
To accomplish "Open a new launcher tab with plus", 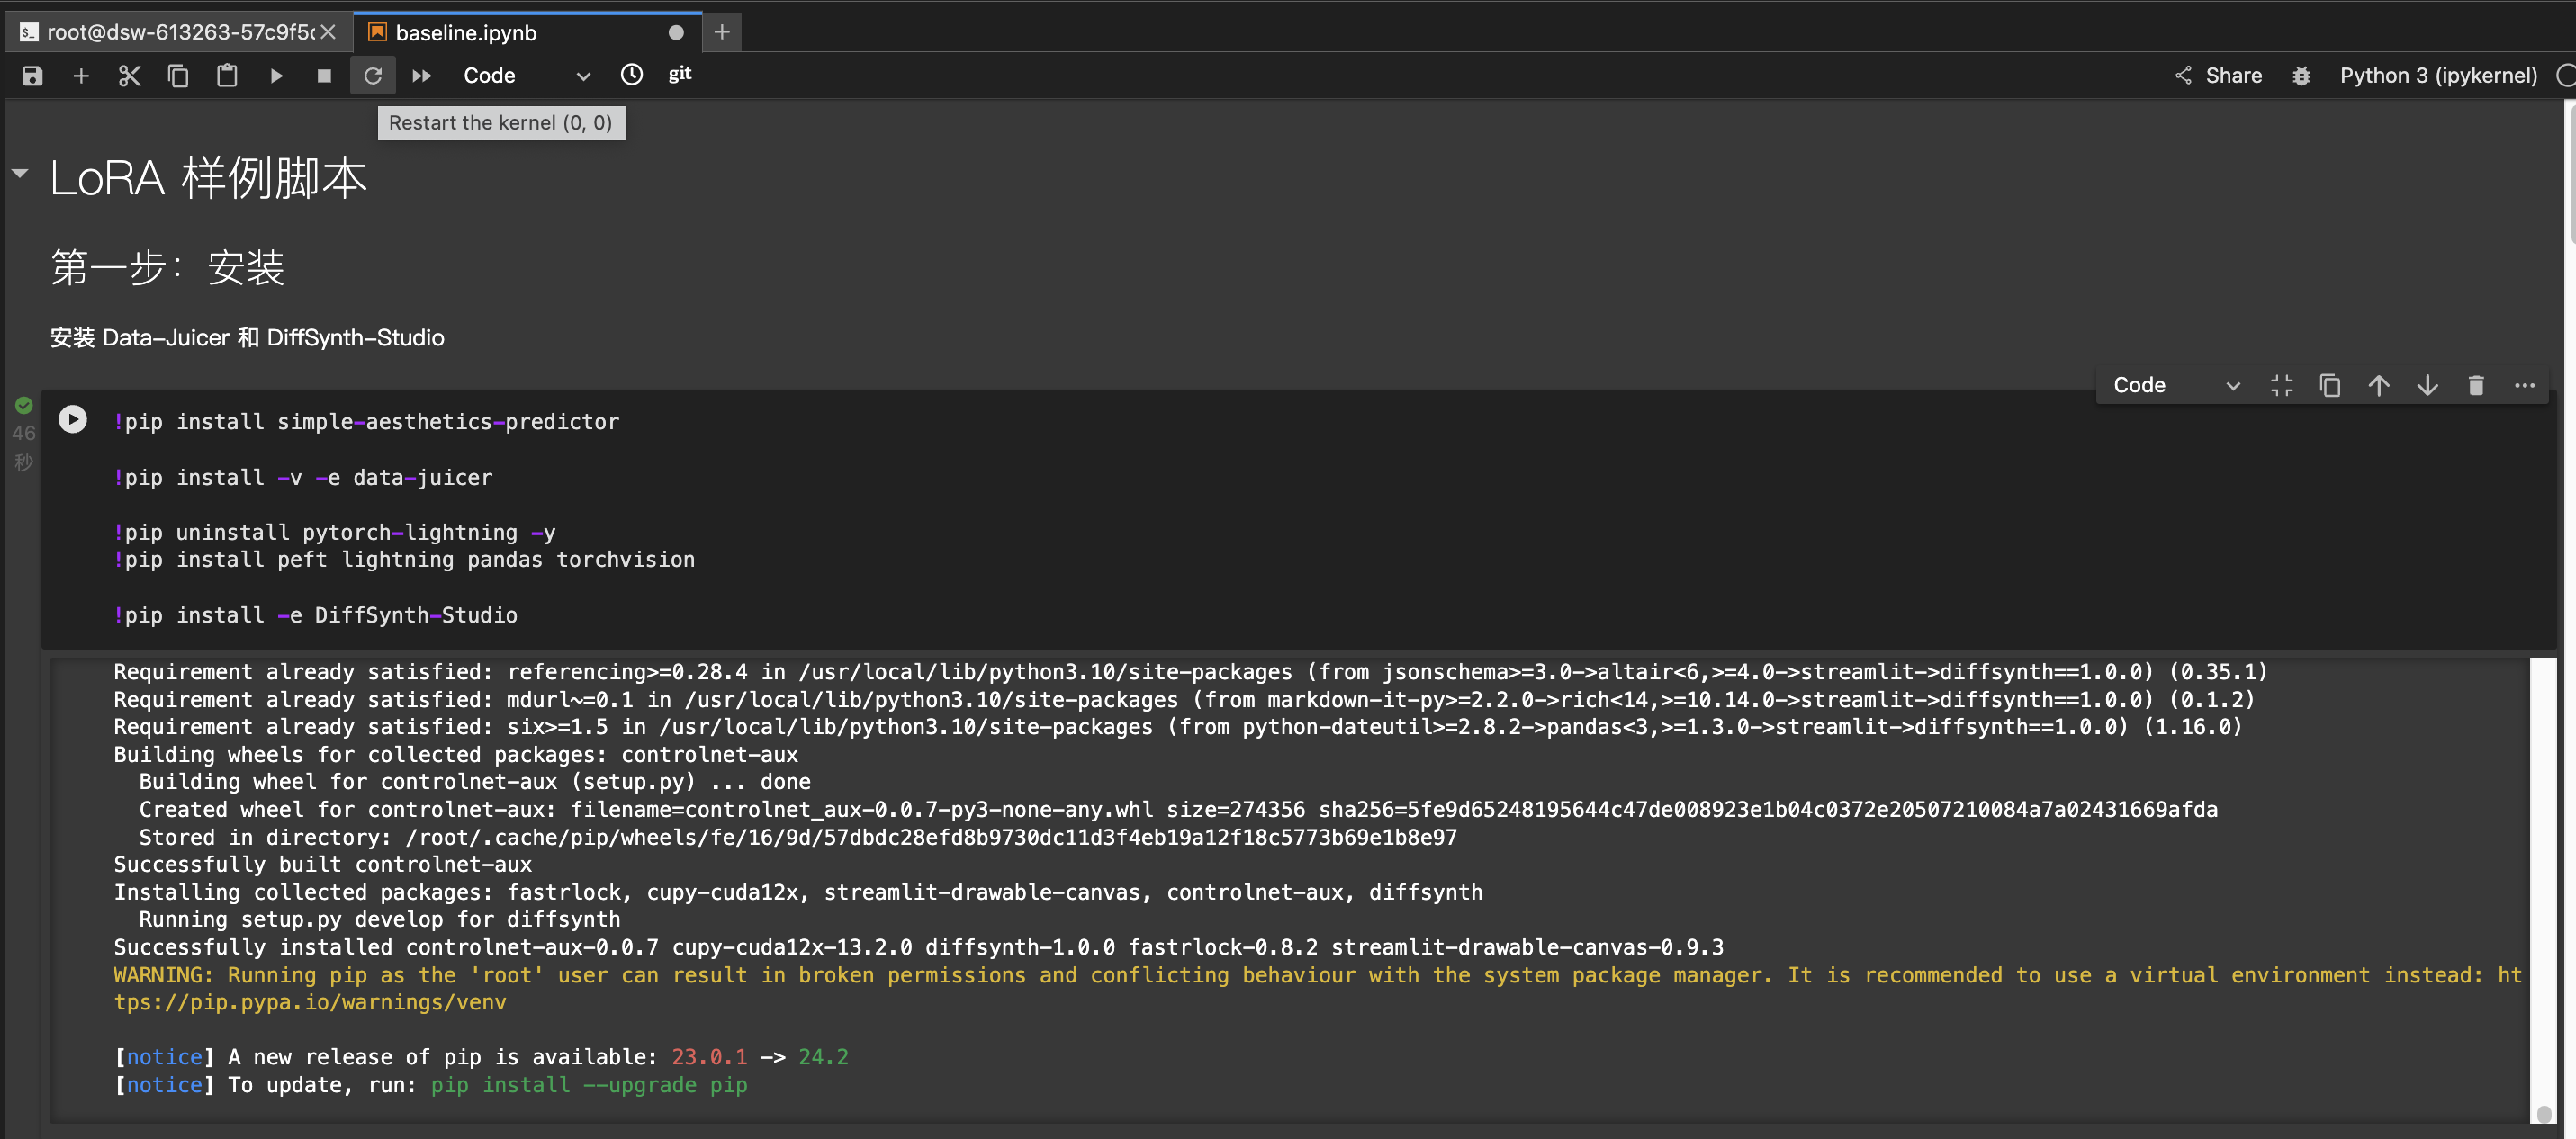I will click(722, 32).
